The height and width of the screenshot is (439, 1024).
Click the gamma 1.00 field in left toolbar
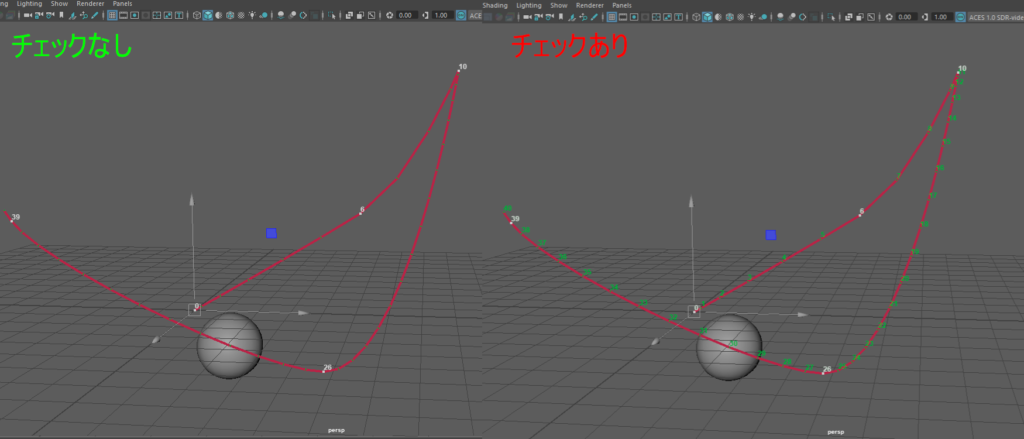pos(440,17)
